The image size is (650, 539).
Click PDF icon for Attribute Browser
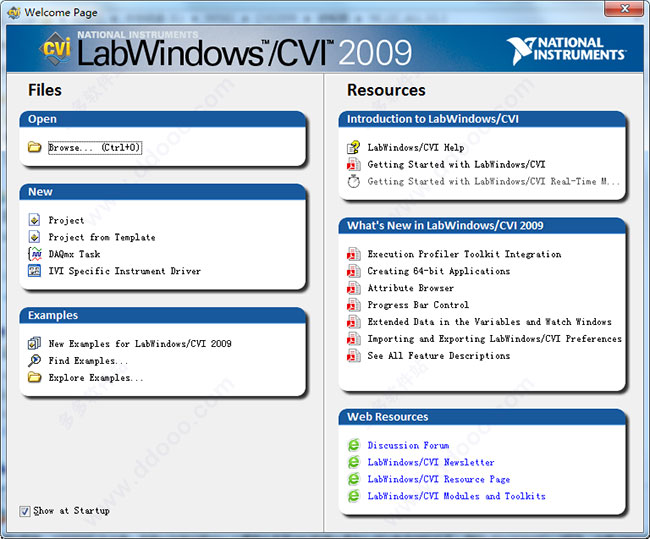(x=354, y=288)
